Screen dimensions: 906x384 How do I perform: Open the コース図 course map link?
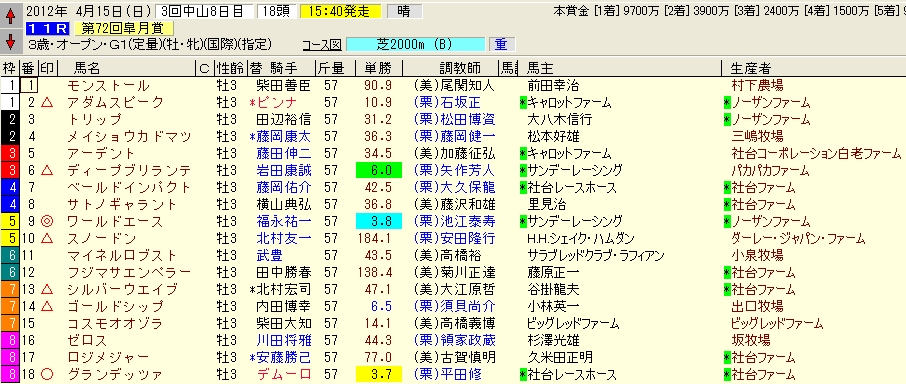click(322, 45)
